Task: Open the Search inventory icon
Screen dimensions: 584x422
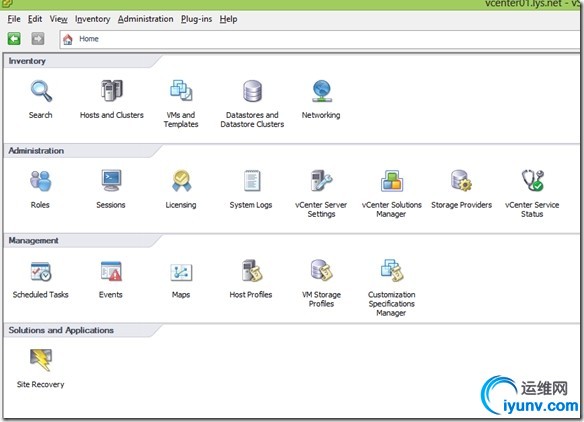Action: pos(41,91)
